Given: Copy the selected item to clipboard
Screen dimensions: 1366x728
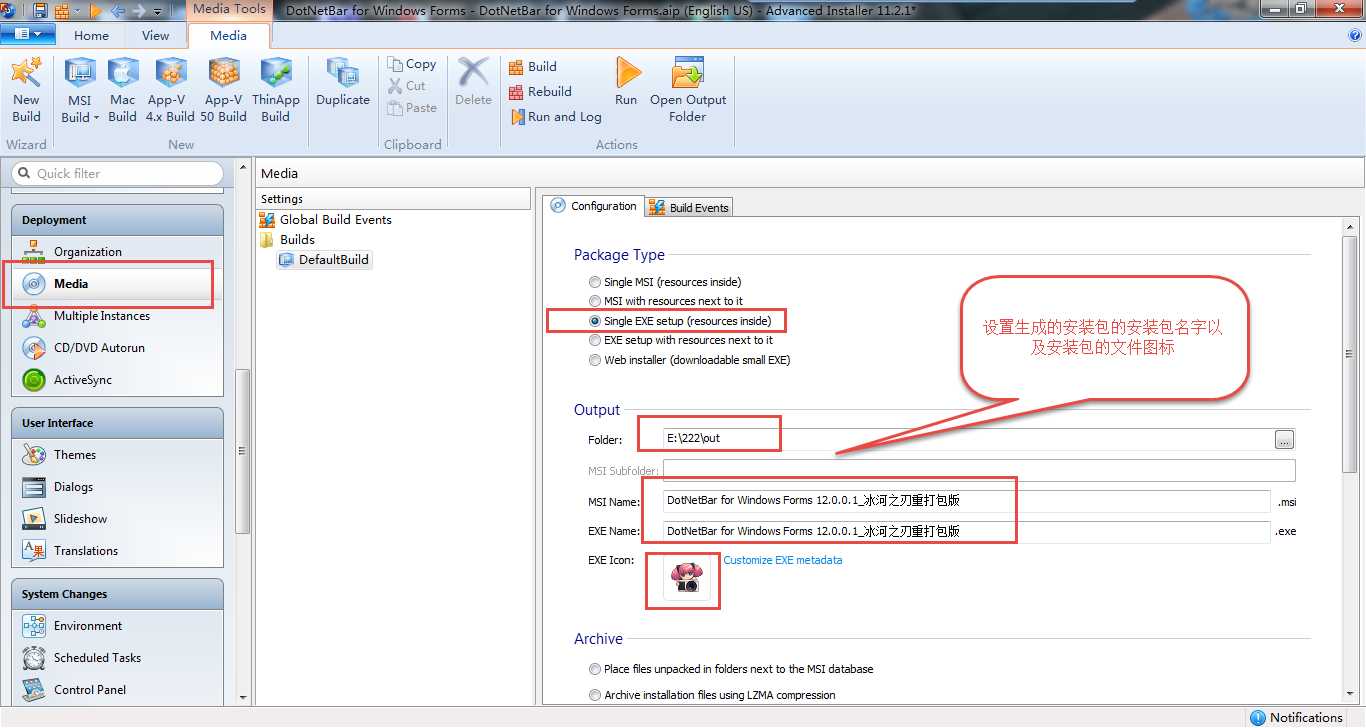Looking at the screenshot, I should [412, 63].
